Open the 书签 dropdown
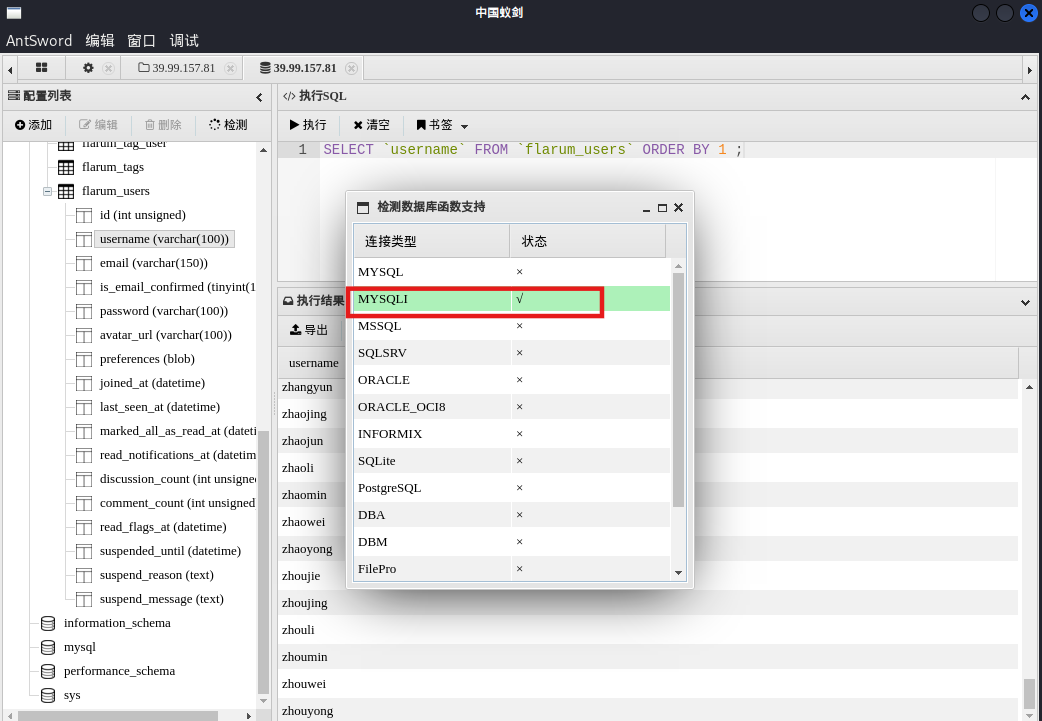This screenshot has width=1042, height=721. 442,125
